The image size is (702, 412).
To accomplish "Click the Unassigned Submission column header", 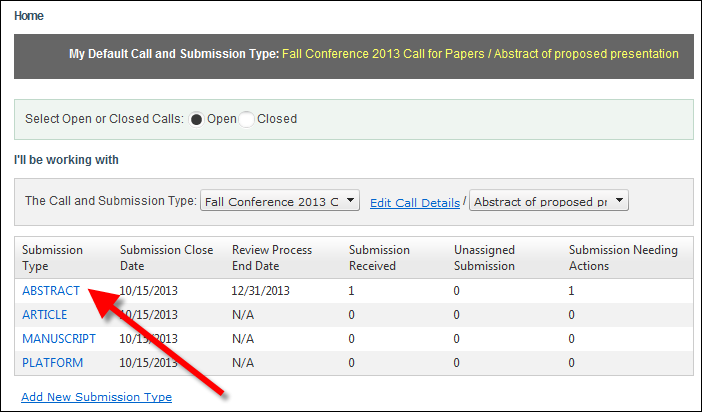I will click(484, 258).
